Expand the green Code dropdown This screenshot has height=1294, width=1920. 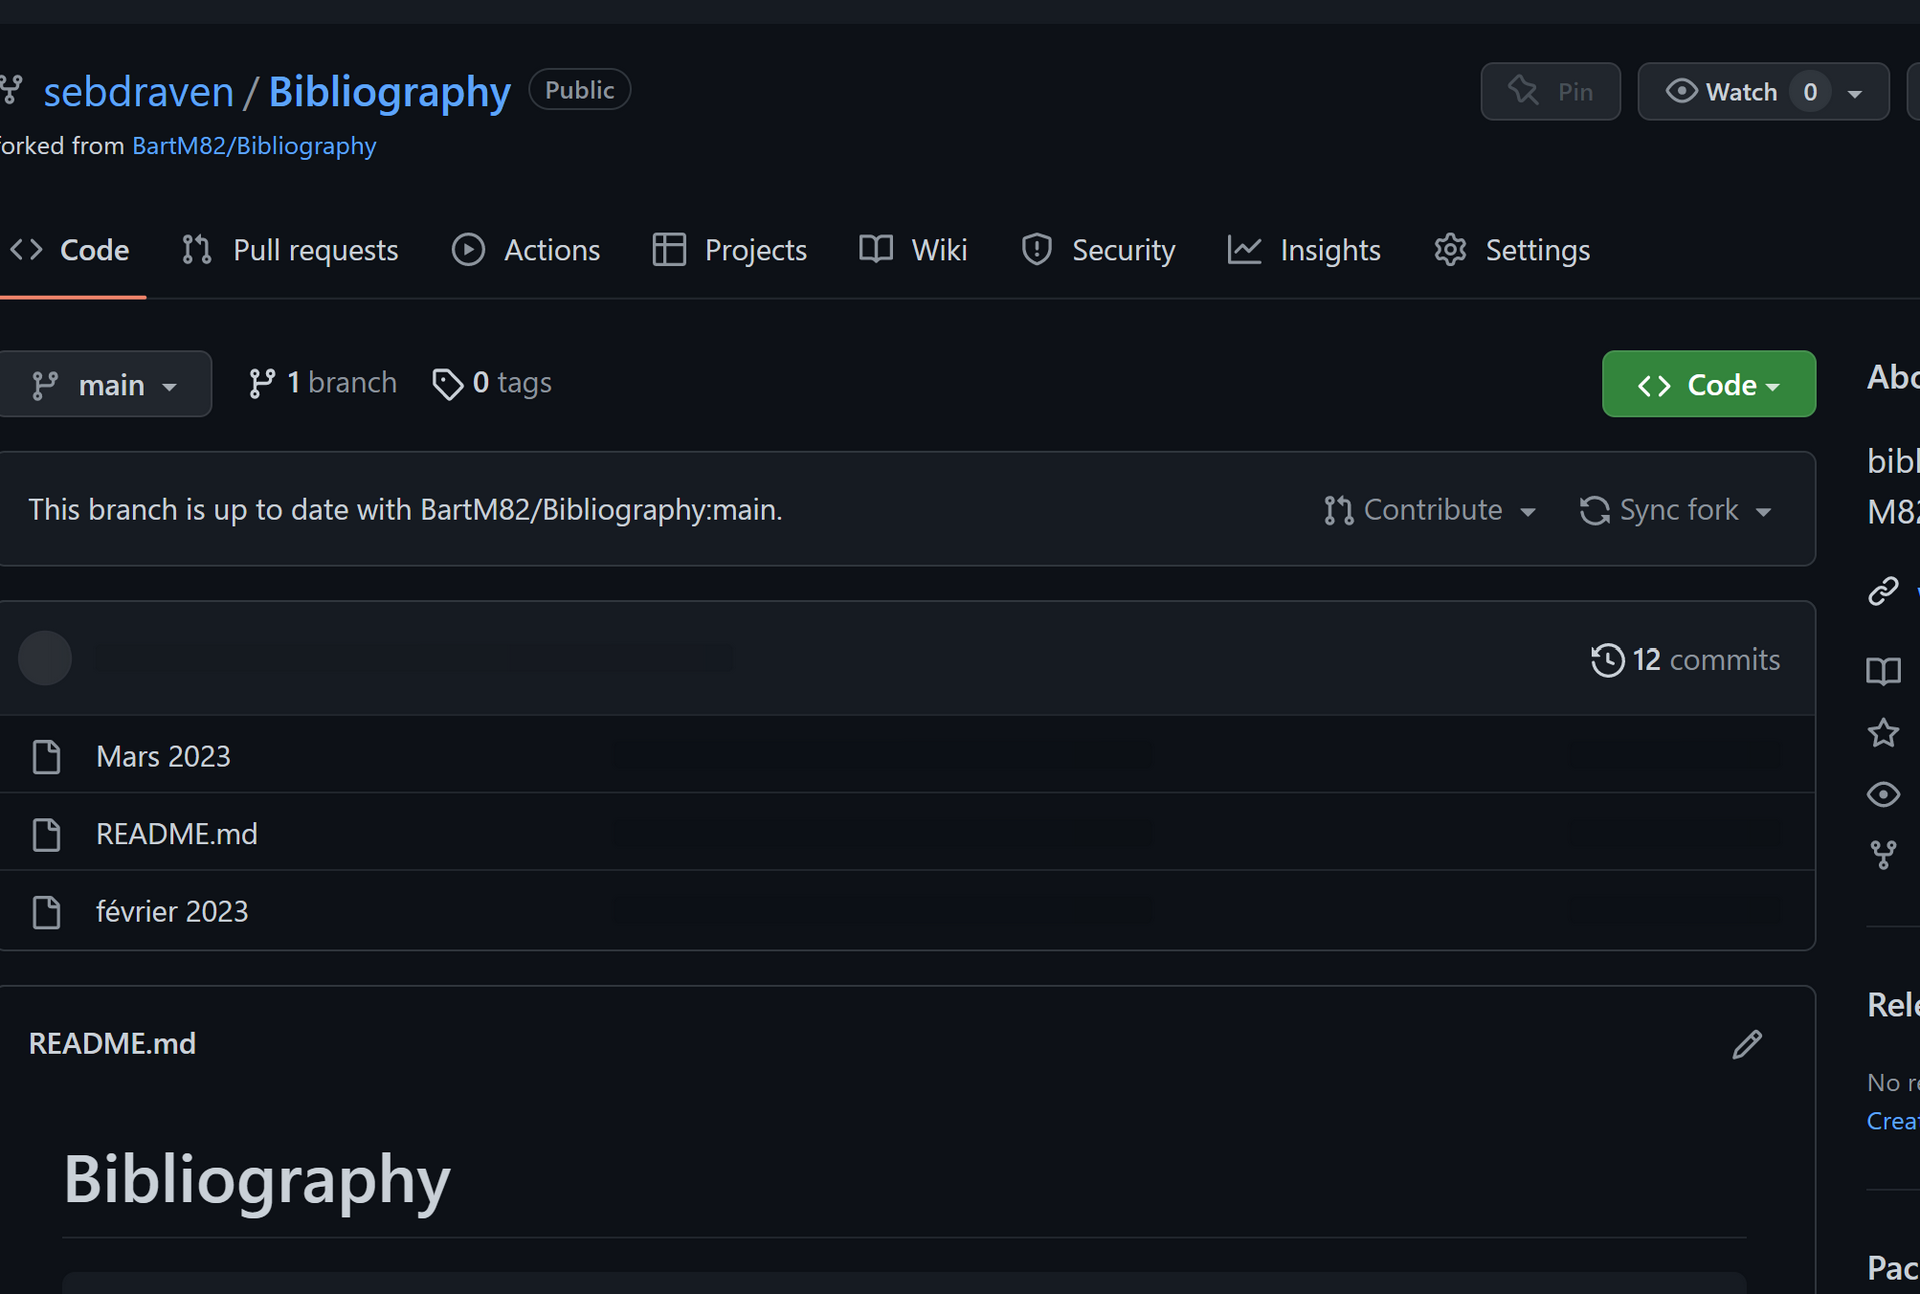(x=1708, y=384)
